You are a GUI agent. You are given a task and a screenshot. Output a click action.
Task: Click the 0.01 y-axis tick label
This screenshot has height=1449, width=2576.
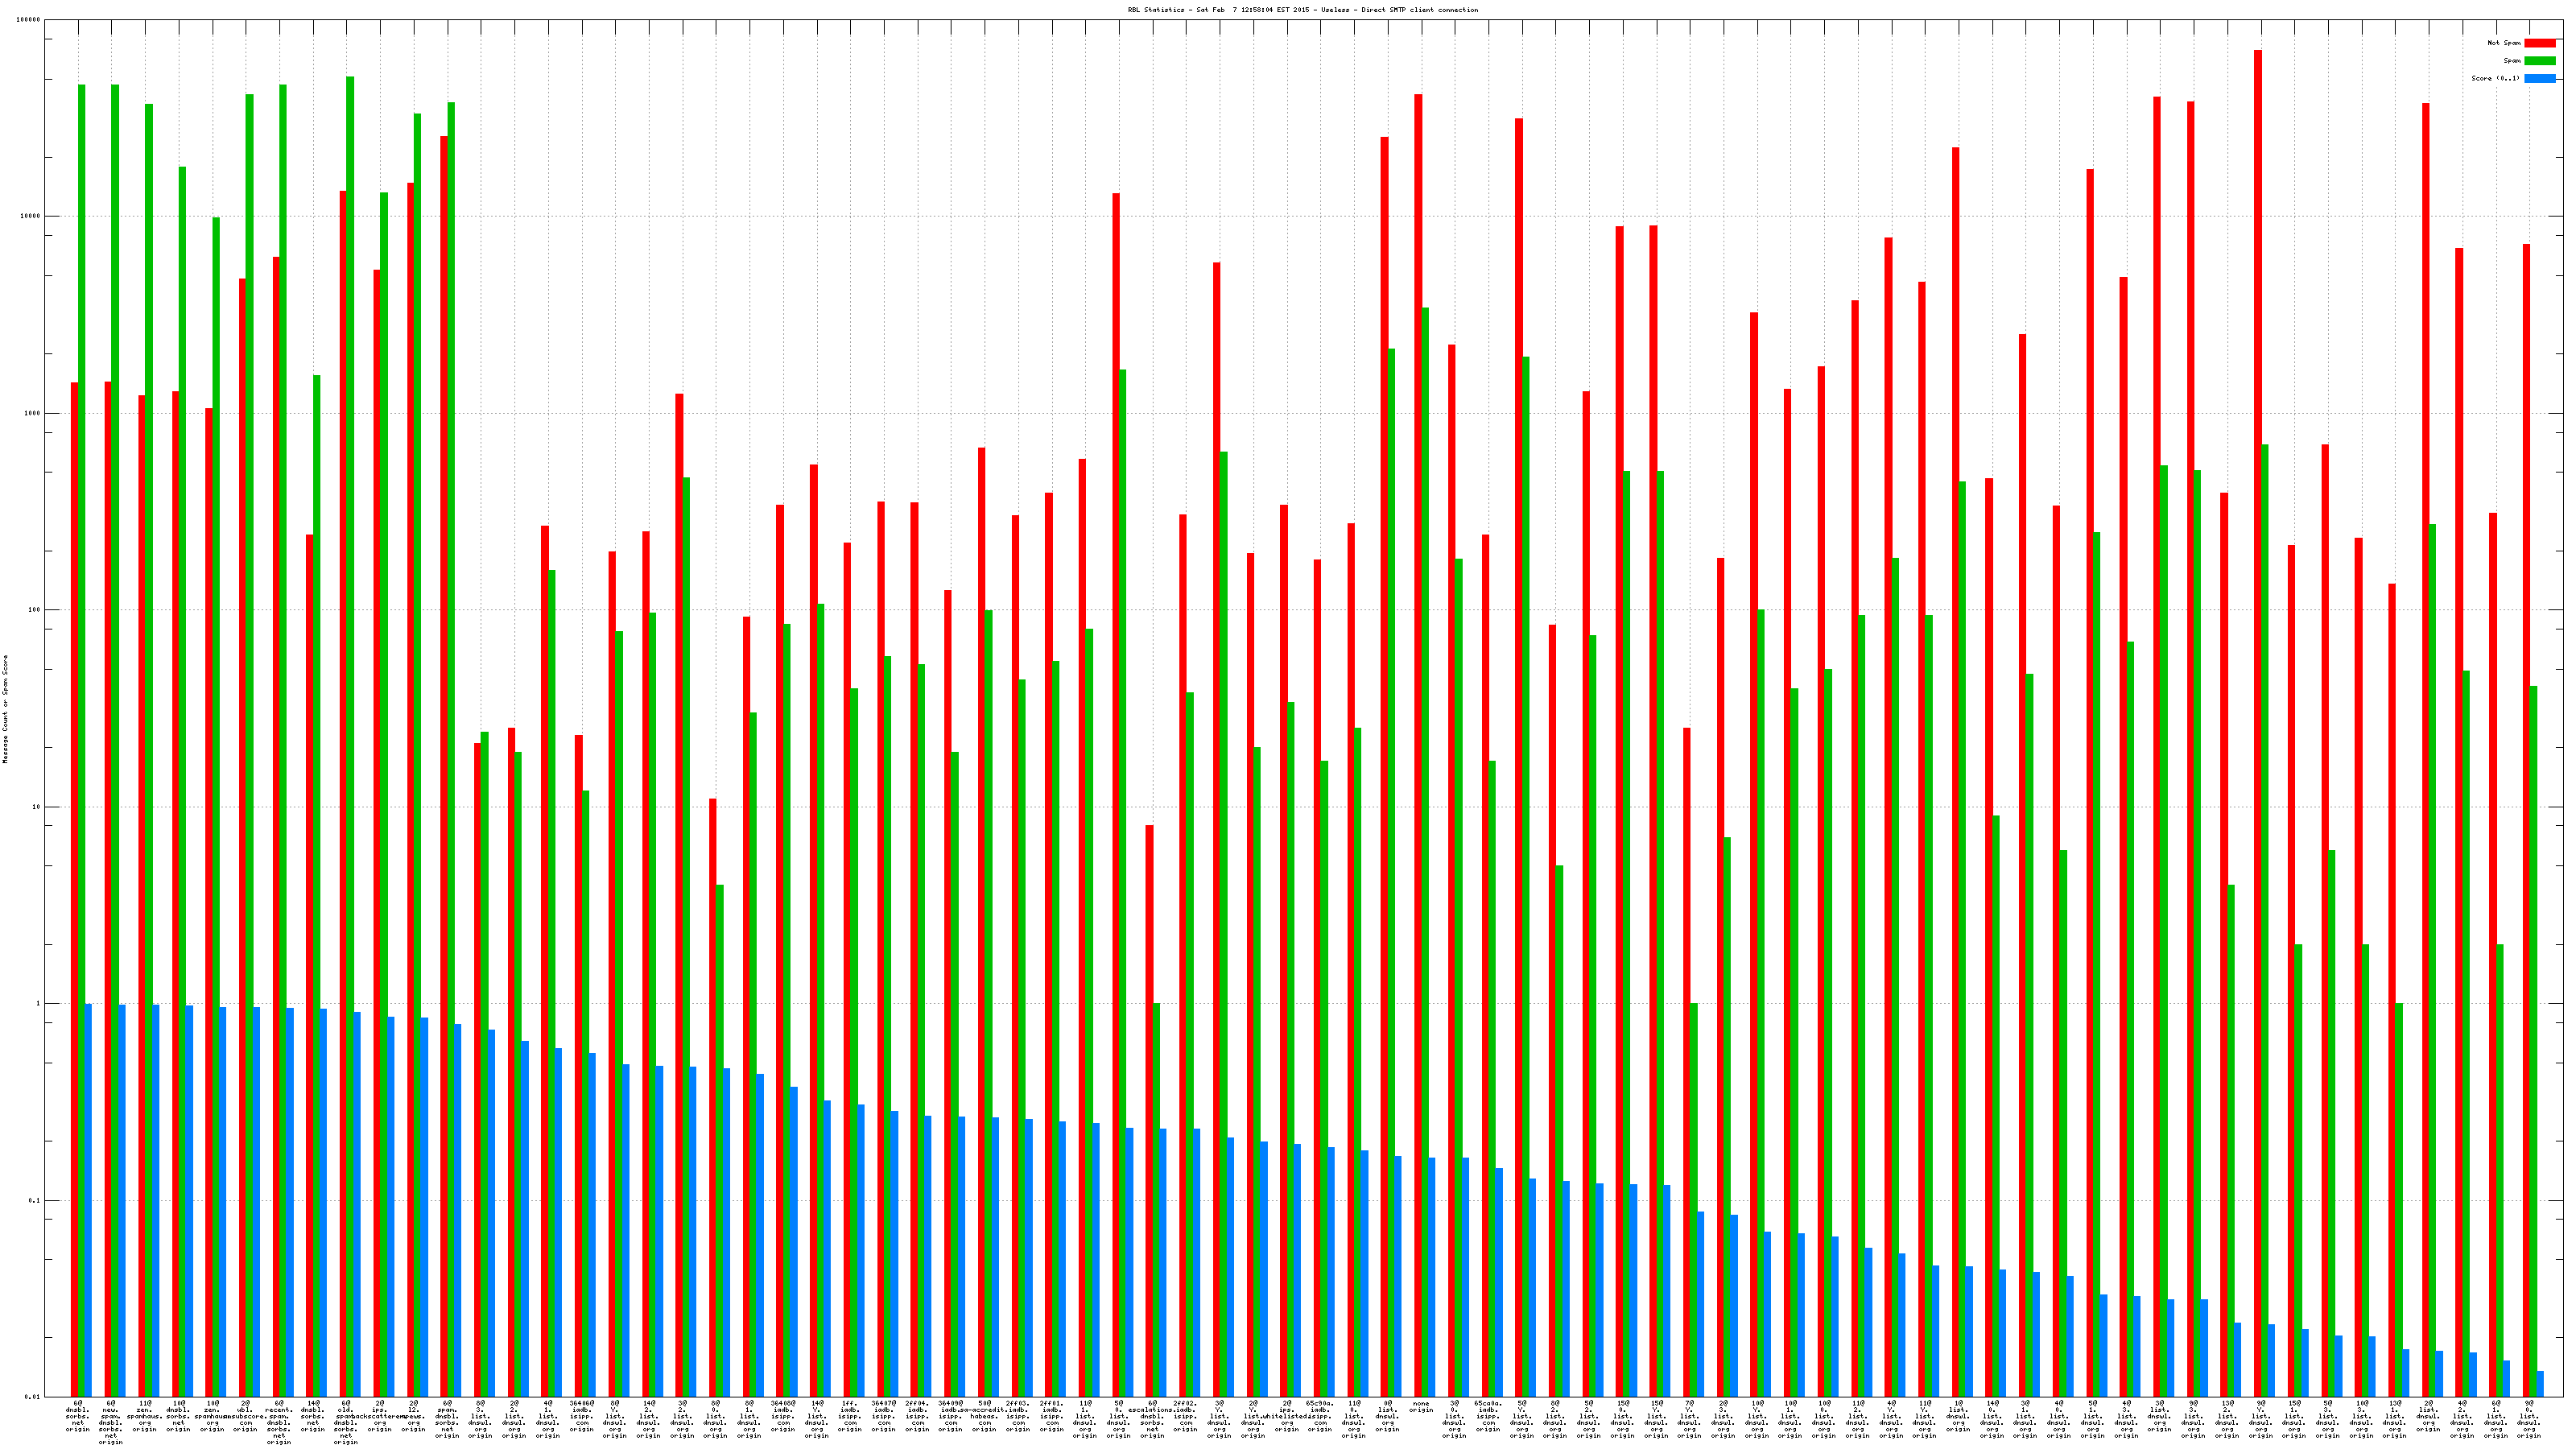[x=33, y=1397]
